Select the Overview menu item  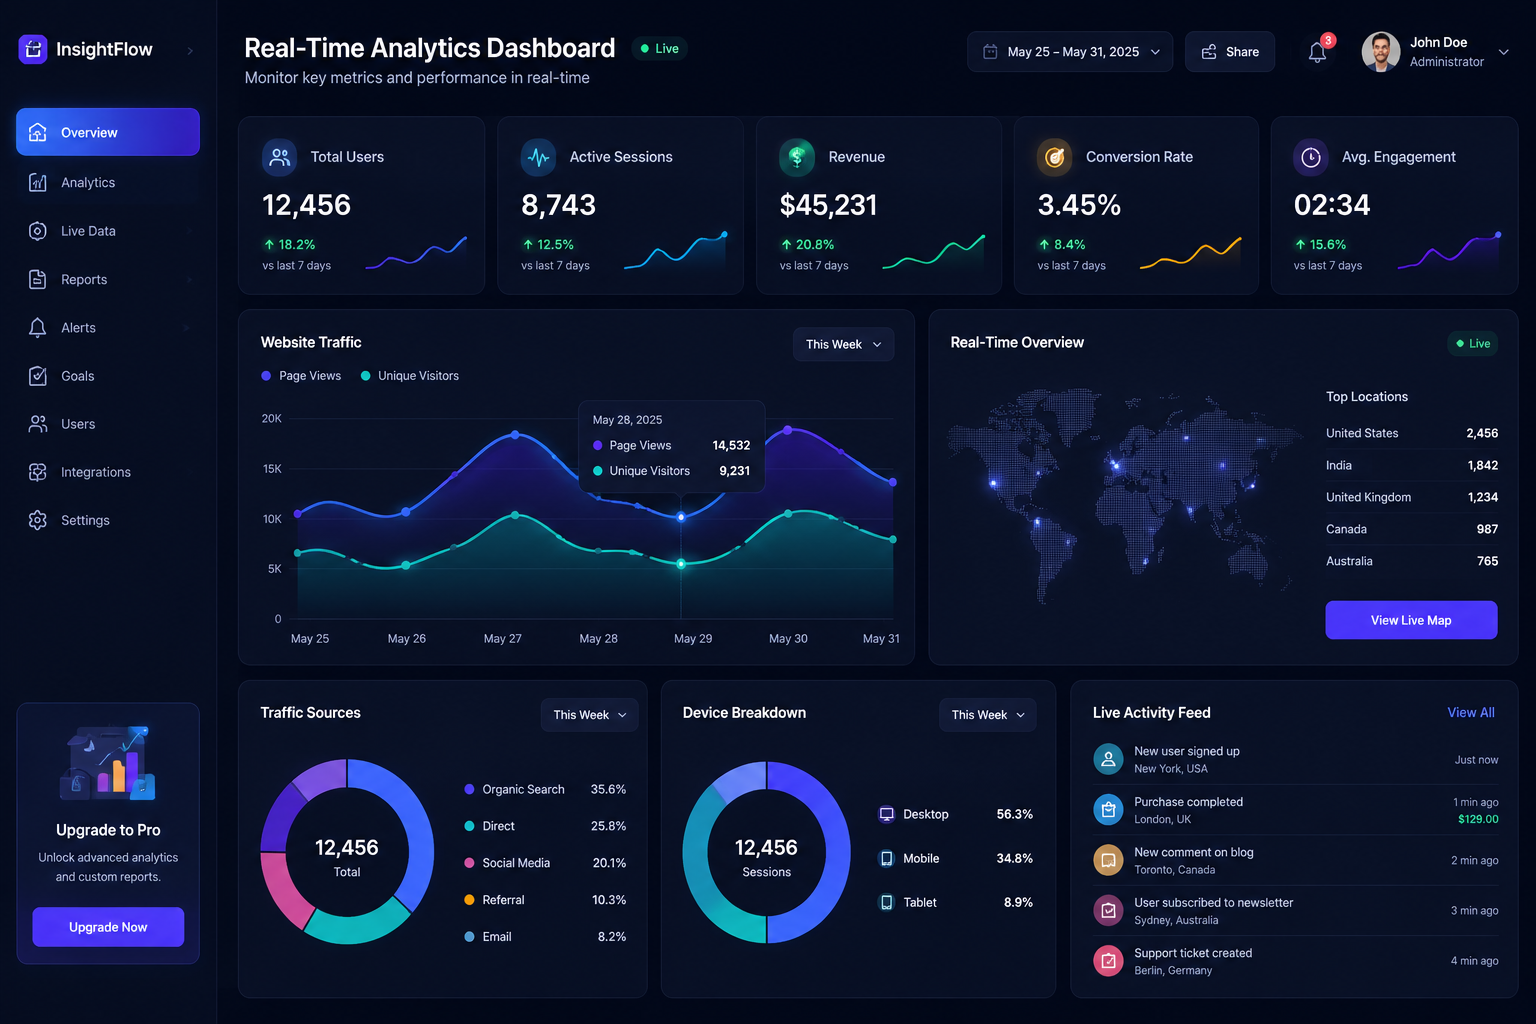click(108, 132)
